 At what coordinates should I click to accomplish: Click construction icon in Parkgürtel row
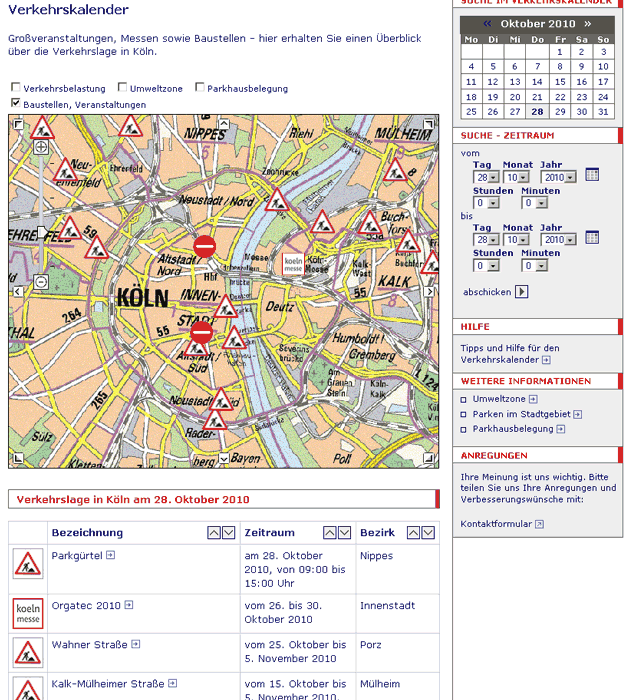pos(28,563)
